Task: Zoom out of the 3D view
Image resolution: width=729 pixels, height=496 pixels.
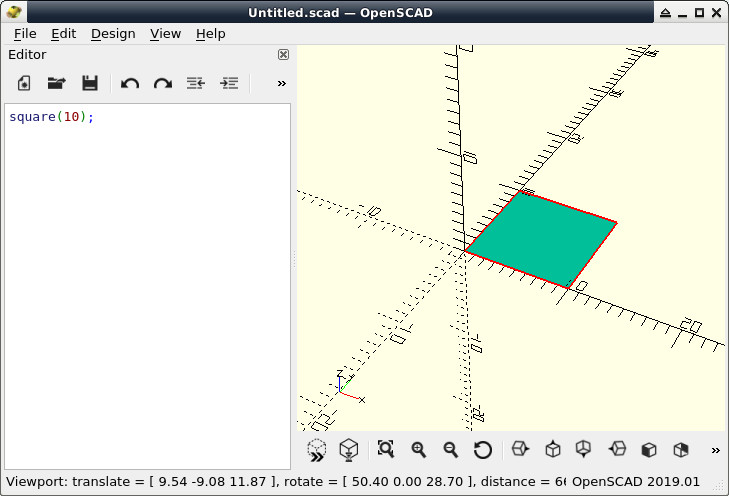Action: [x=451, y=450]
